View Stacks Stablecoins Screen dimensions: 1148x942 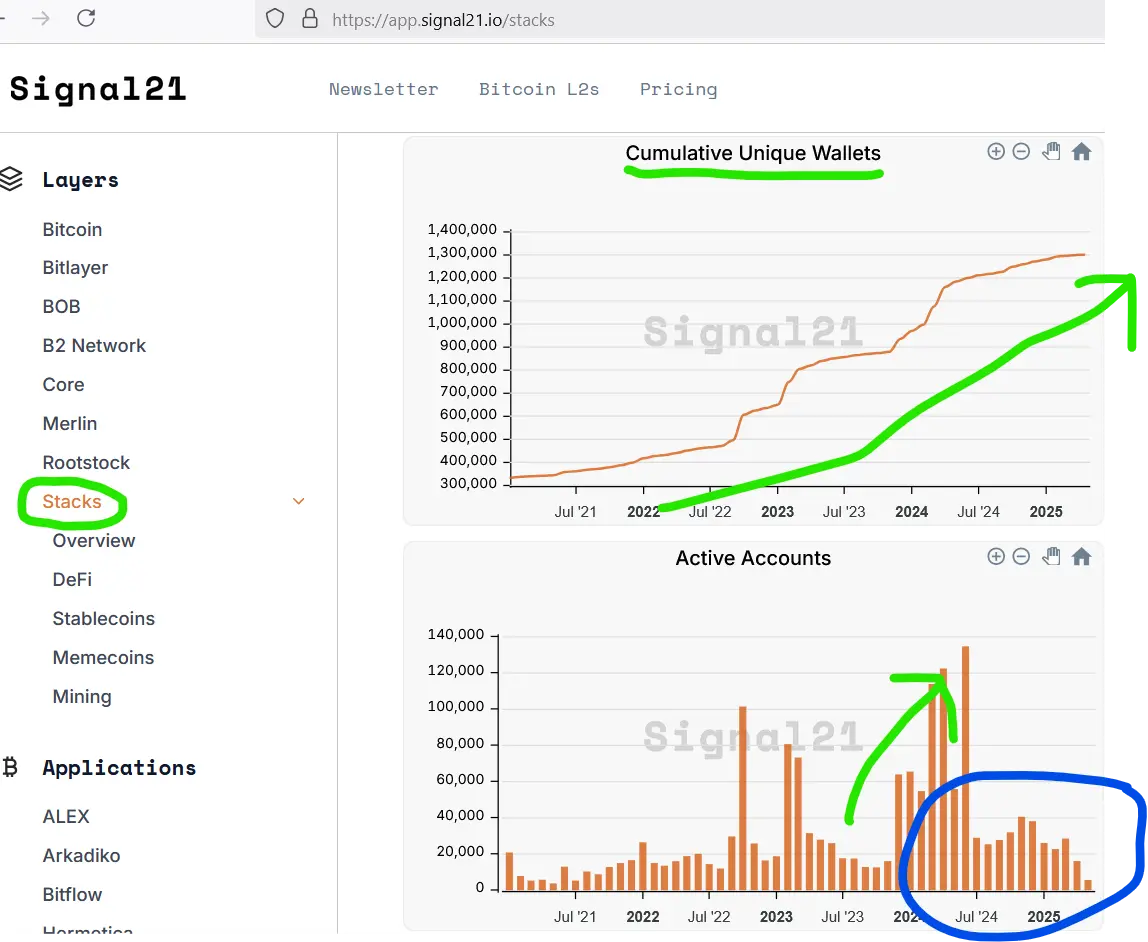[x=104, y=618]
